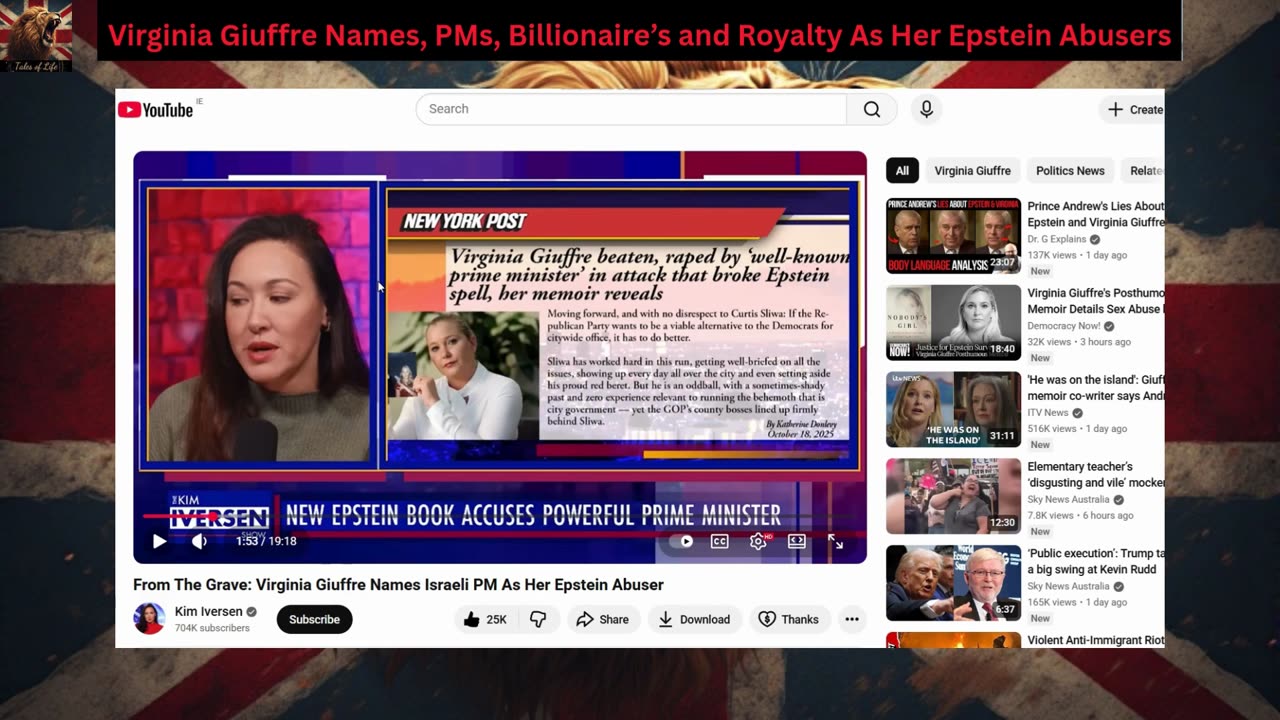The image size is (1280, 720).
Task: Share the video
Action: click(x=603, y=619)
